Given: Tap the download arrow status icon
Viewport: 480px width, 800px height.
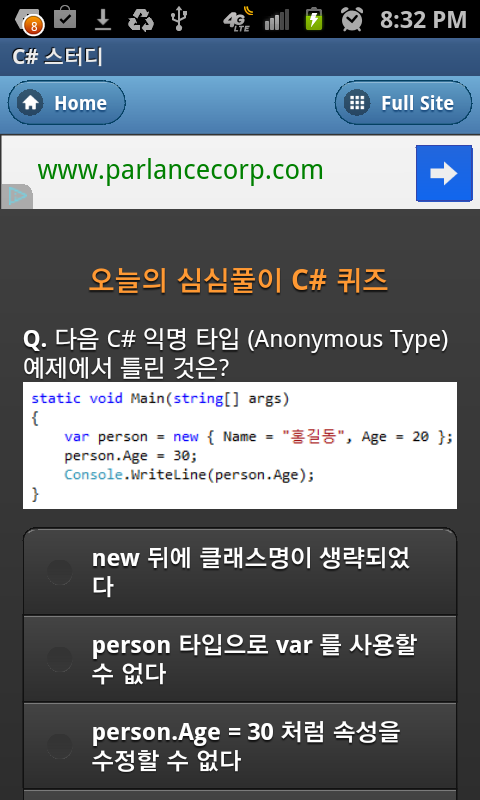Looking at the screenshot, I should (x=104, y=19).
